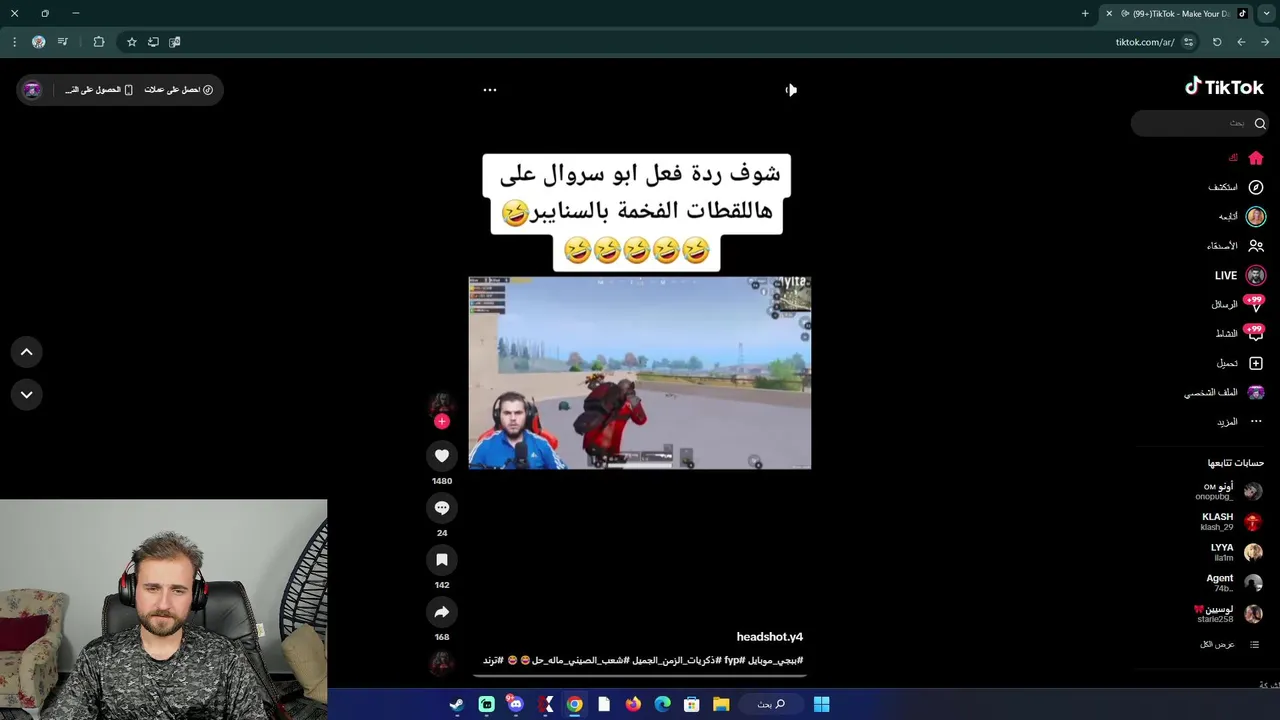The image size is (1280, 720).
Task: Open the TikTok logo home link
Action: [1224, 87]
